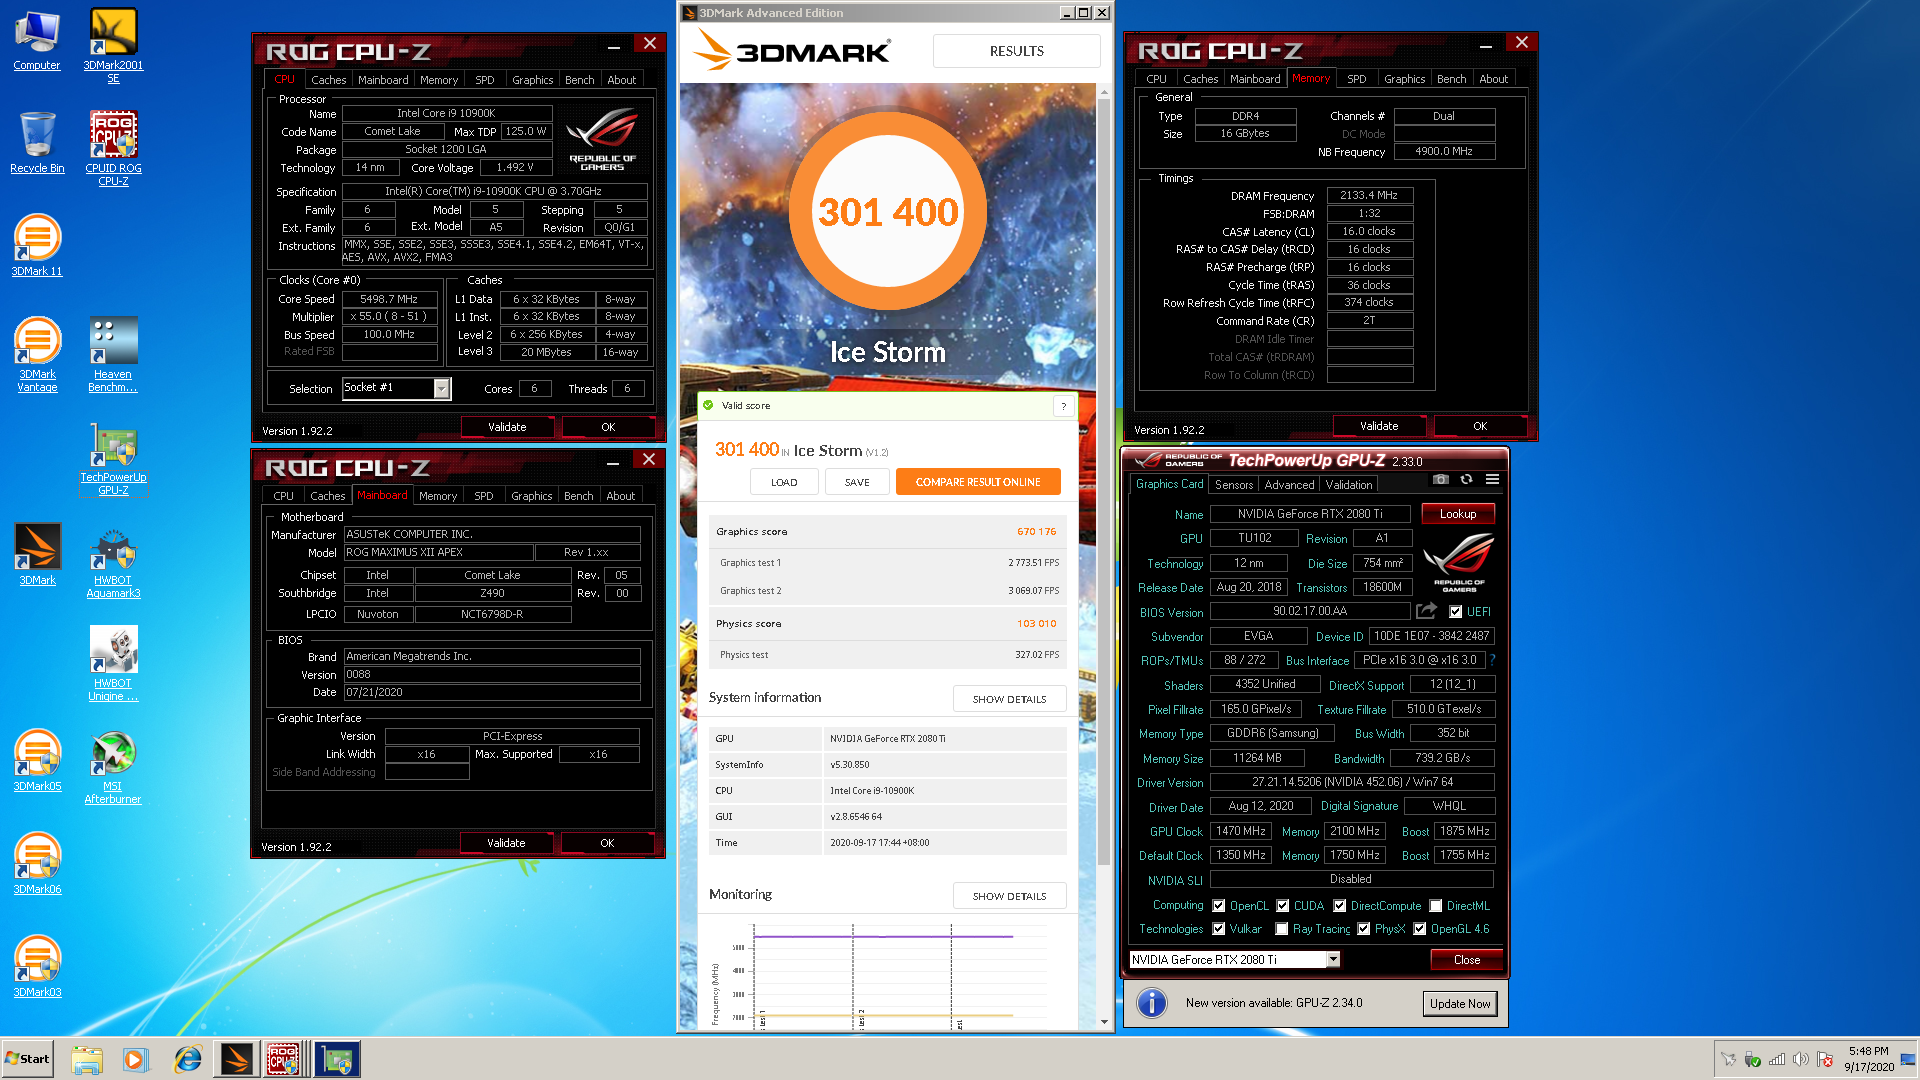The height and width of the screenshot is (1080, 1920).
Task: Open the Windows Start menu
Action: (27, 1059)
